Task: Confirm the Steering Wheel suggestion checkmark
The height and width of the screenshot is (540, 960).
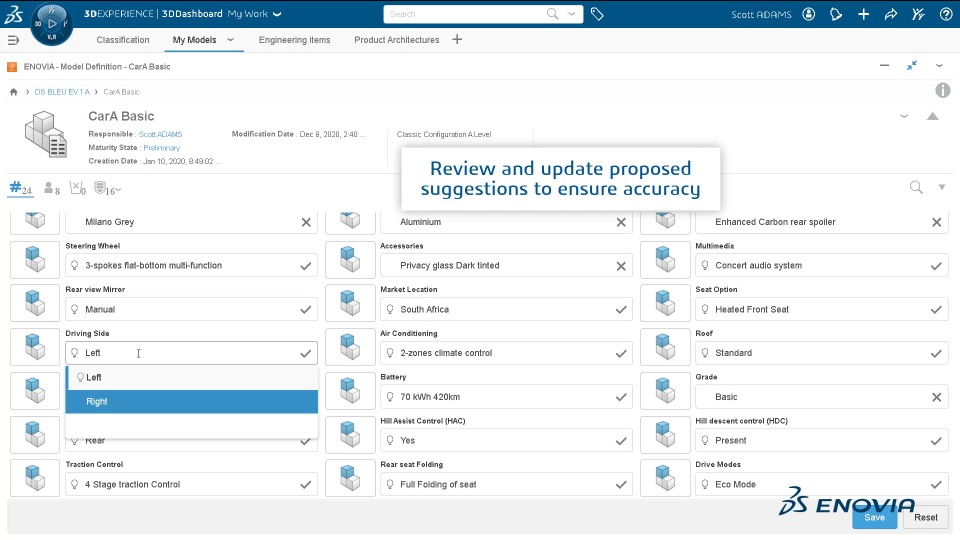Action: coord(306,266)
